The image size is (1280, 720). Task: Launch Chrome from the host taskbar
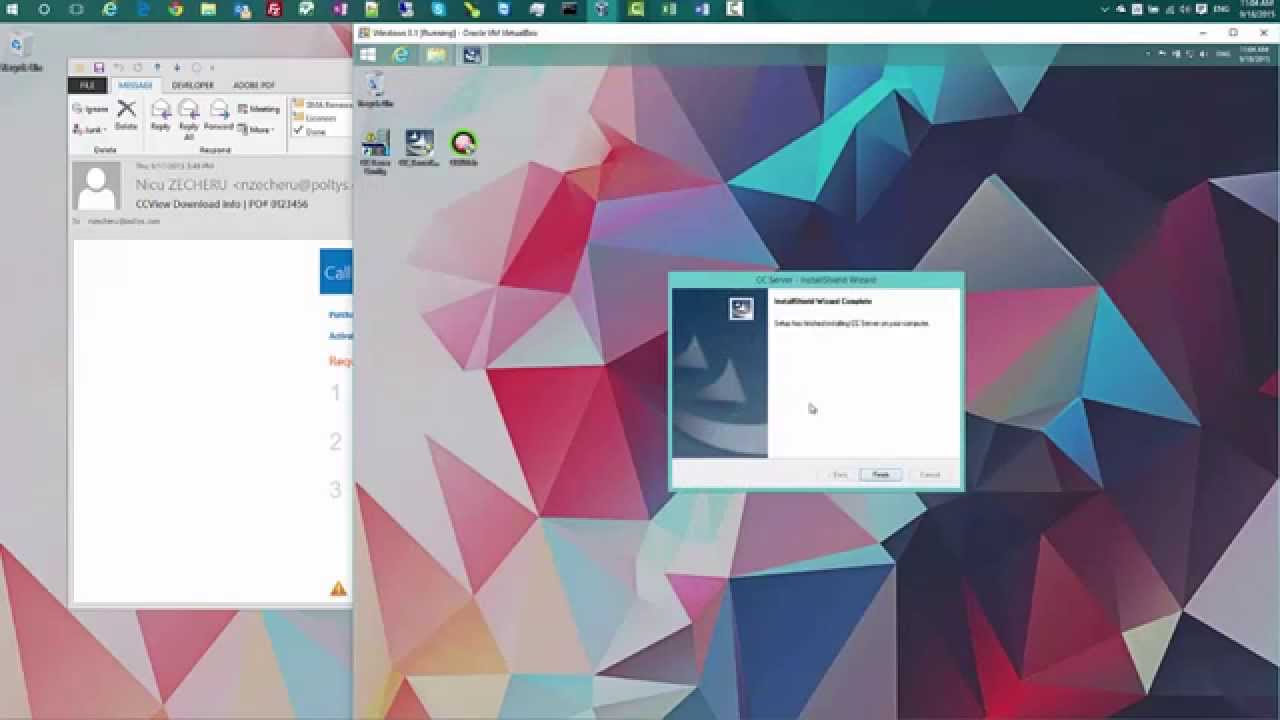175,9
